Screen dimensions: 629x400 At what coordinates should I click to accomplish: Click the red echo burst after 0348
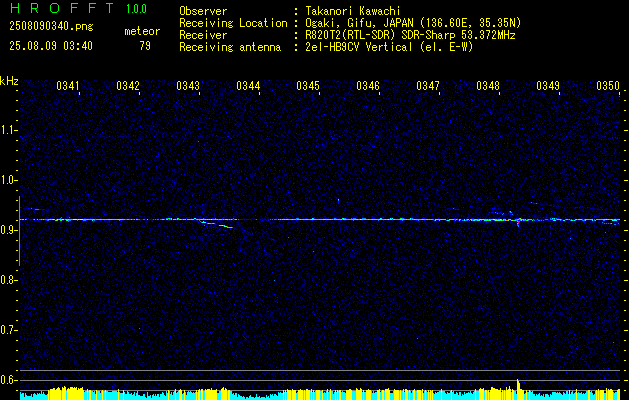pyautogui.click(x=518, y=222)
